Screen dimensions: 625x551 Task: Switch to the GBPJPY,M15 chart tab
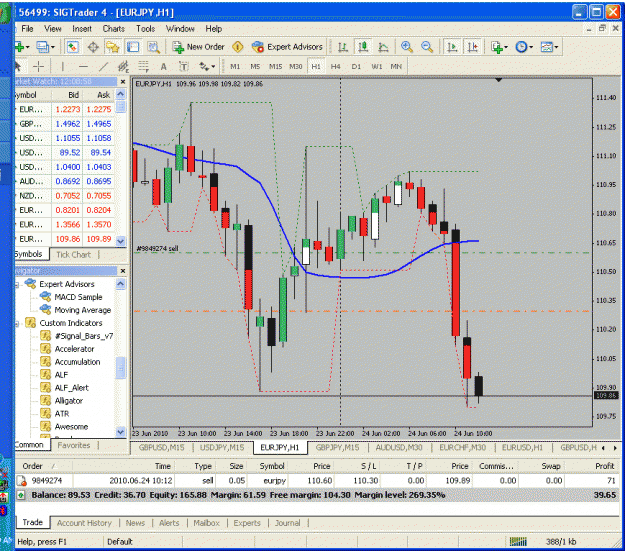[338, 448]
